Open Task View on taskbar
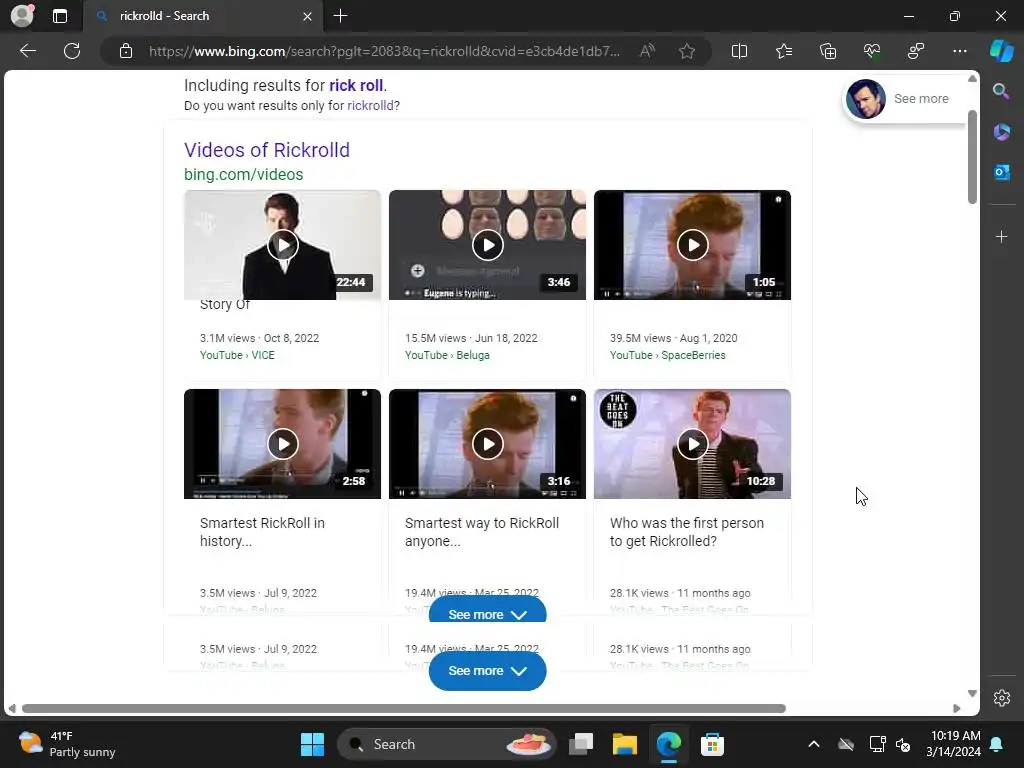 point(581,744)
